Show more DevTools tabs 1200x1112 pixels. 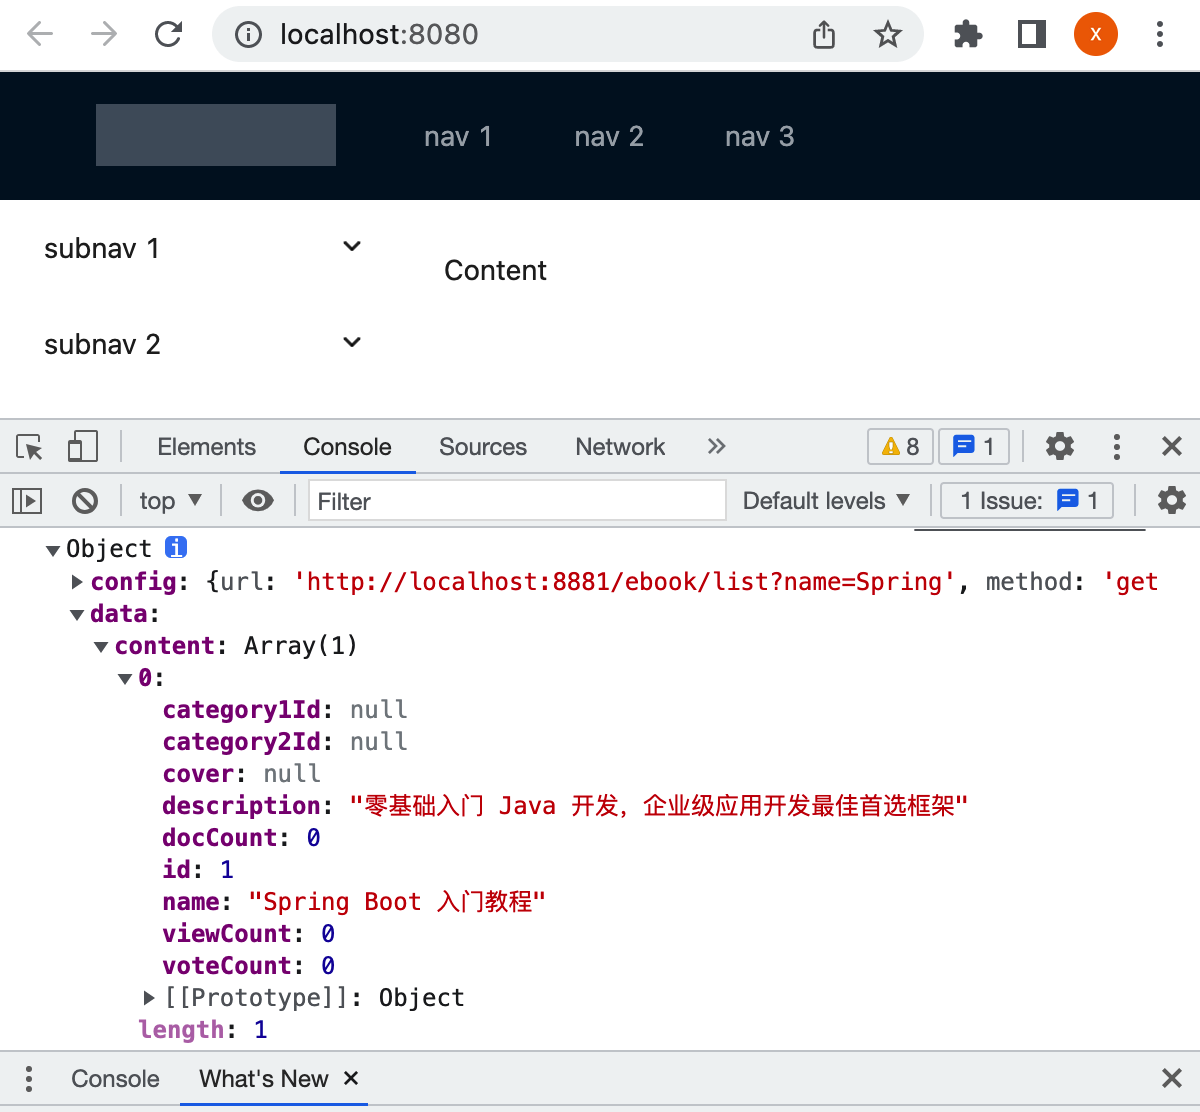716,446
